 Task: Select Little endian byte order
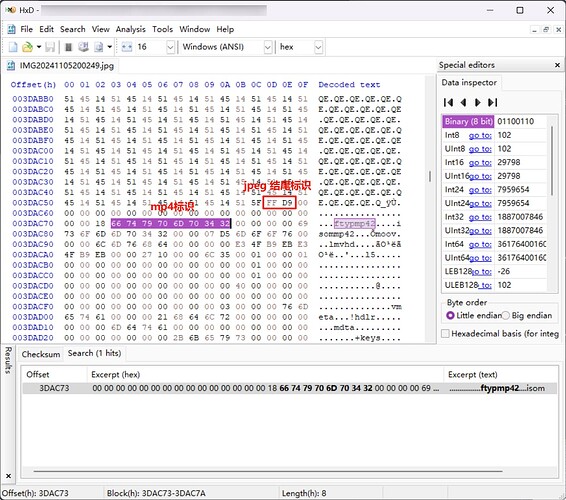[x=450, y=315]
